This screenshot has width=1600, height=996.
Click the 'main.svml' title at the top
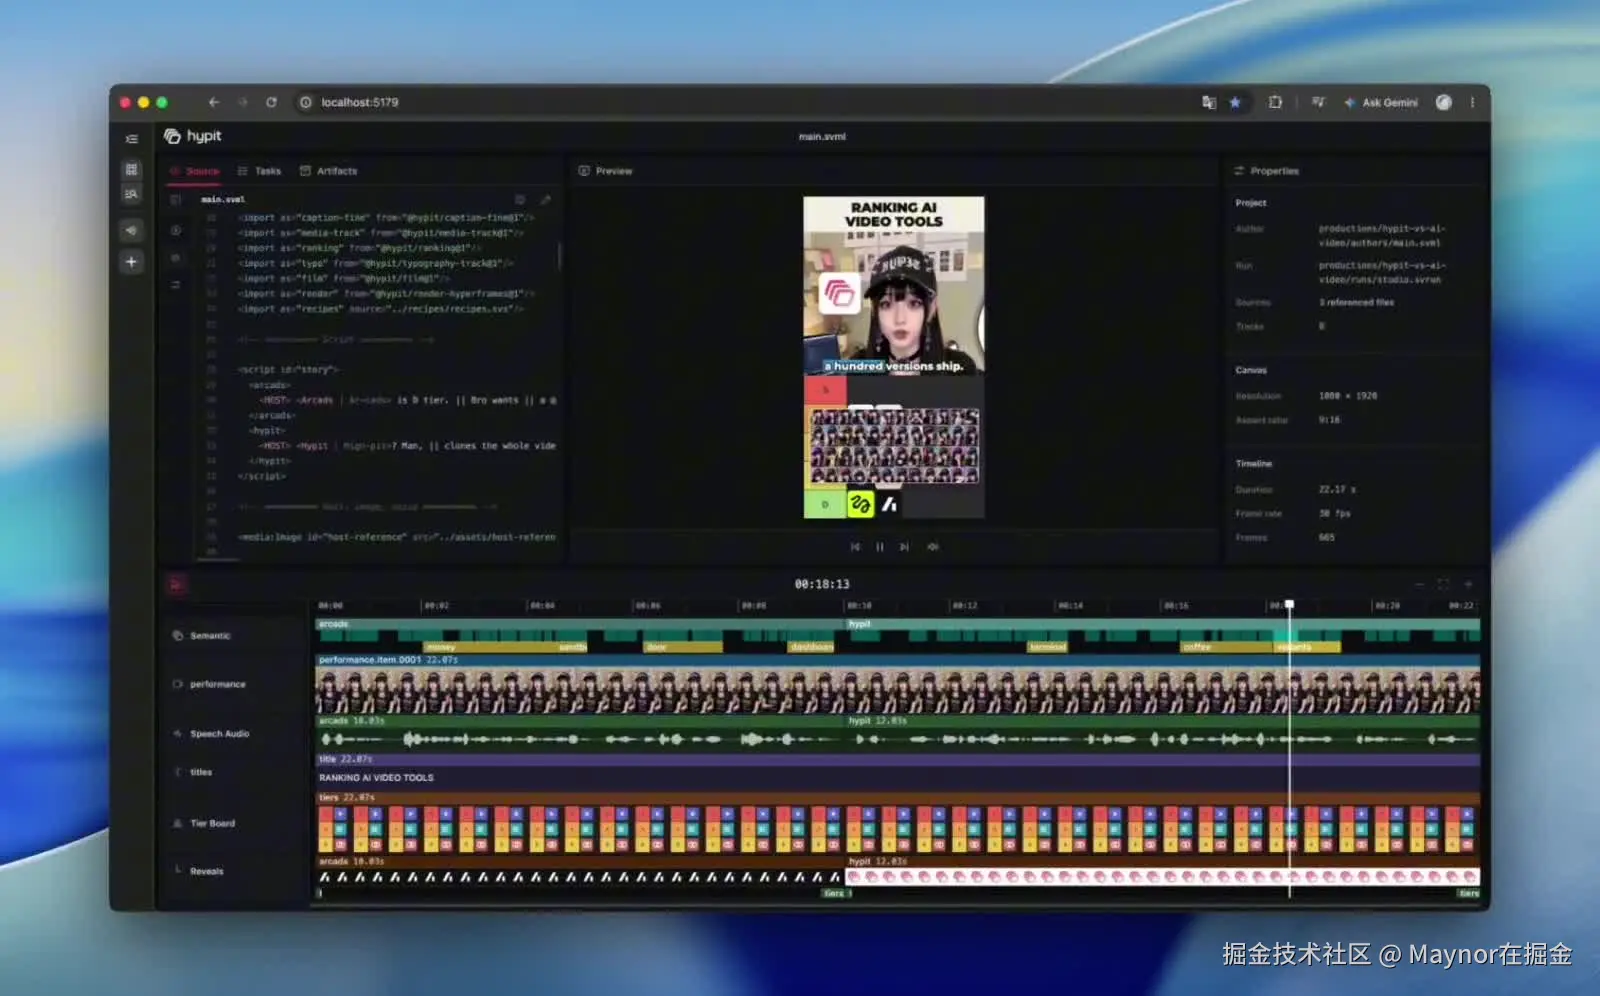[x=822, y=136]
